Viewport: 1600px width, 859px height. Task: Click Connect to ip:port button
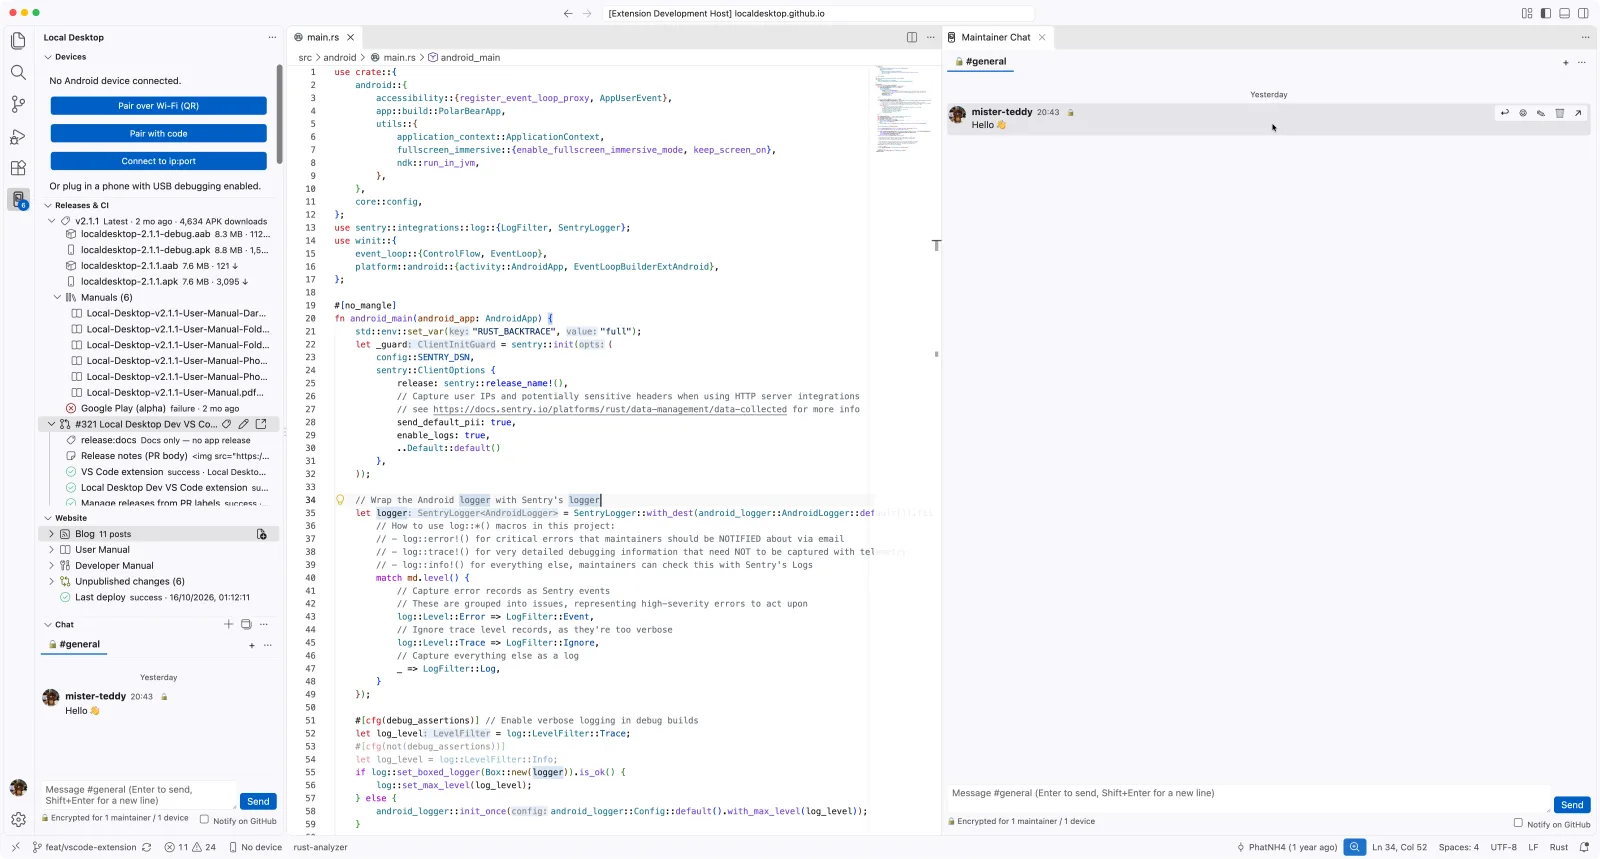(x=158, y=161)
